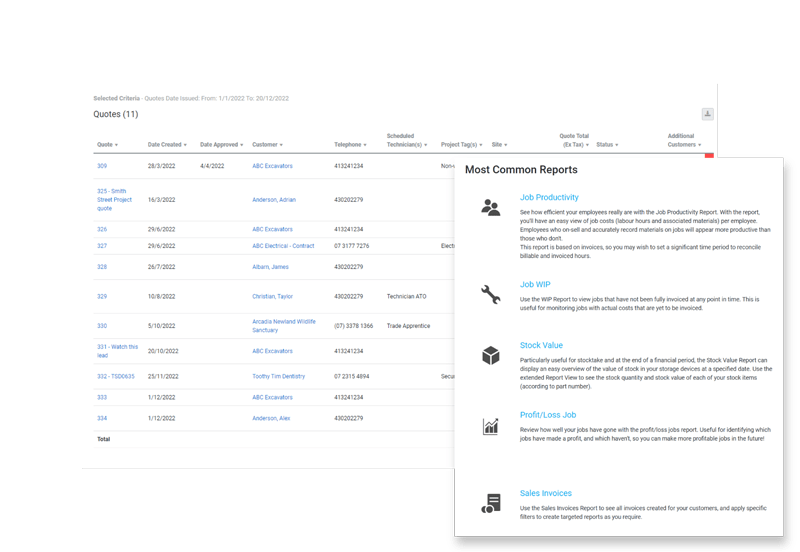Open customer Albarn, James

[270, 267]
